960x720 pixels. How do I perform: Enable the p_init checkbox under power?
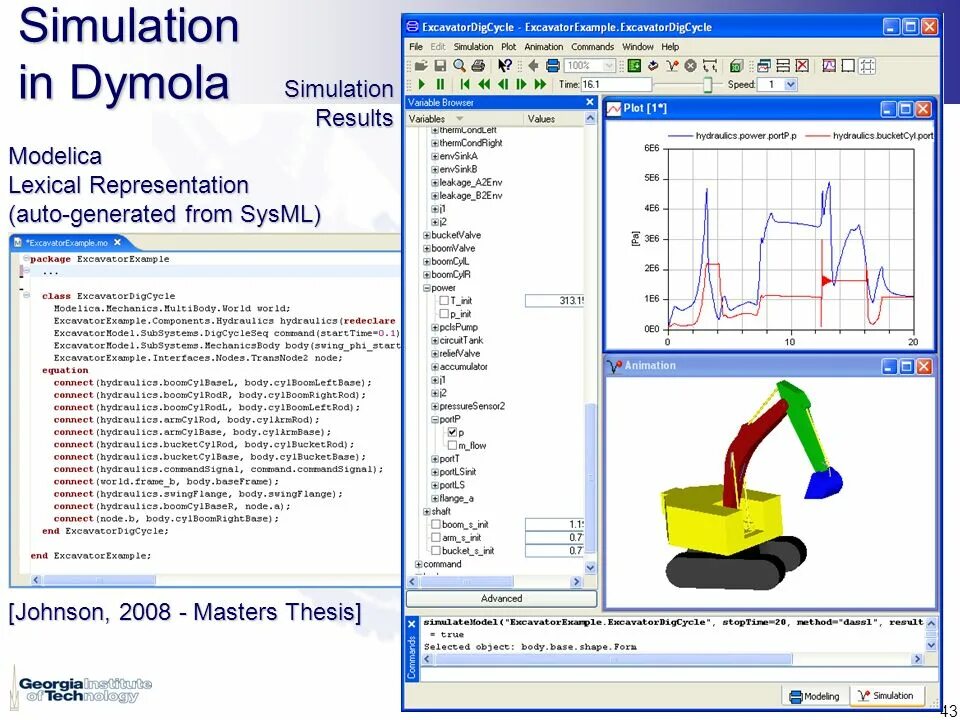[444, 314]
